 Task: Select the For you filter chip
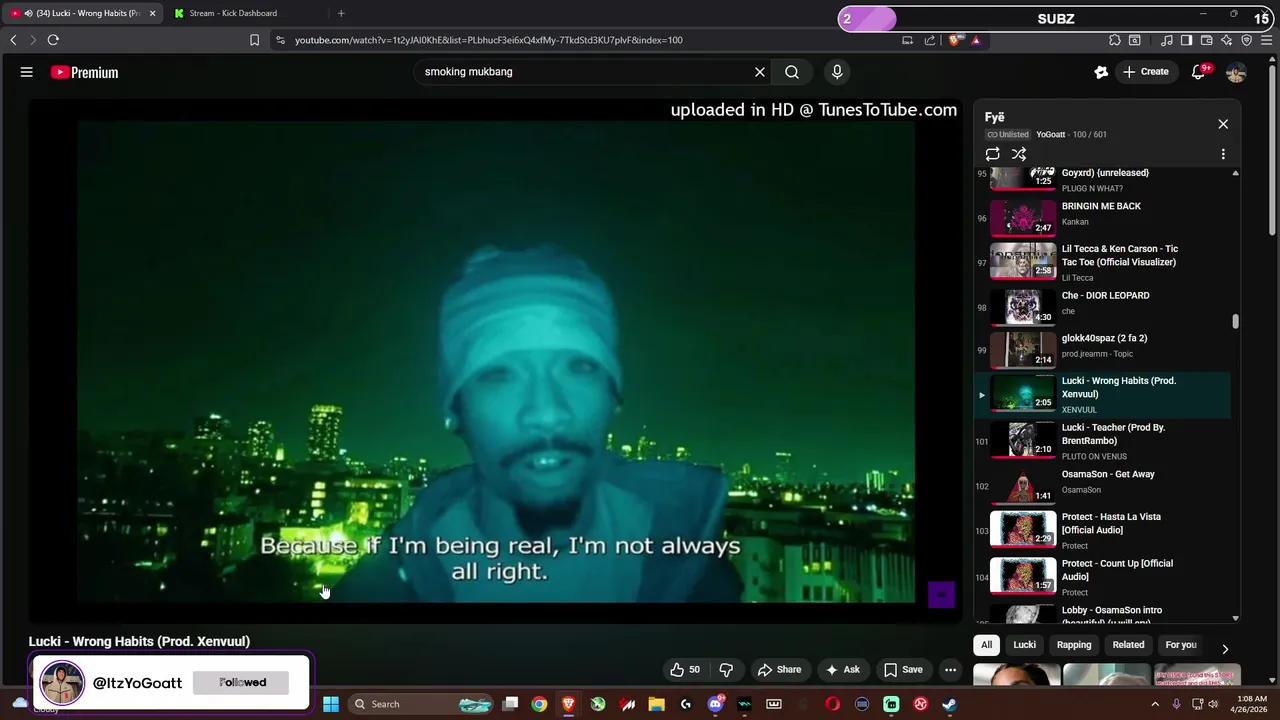[1181, 645]
